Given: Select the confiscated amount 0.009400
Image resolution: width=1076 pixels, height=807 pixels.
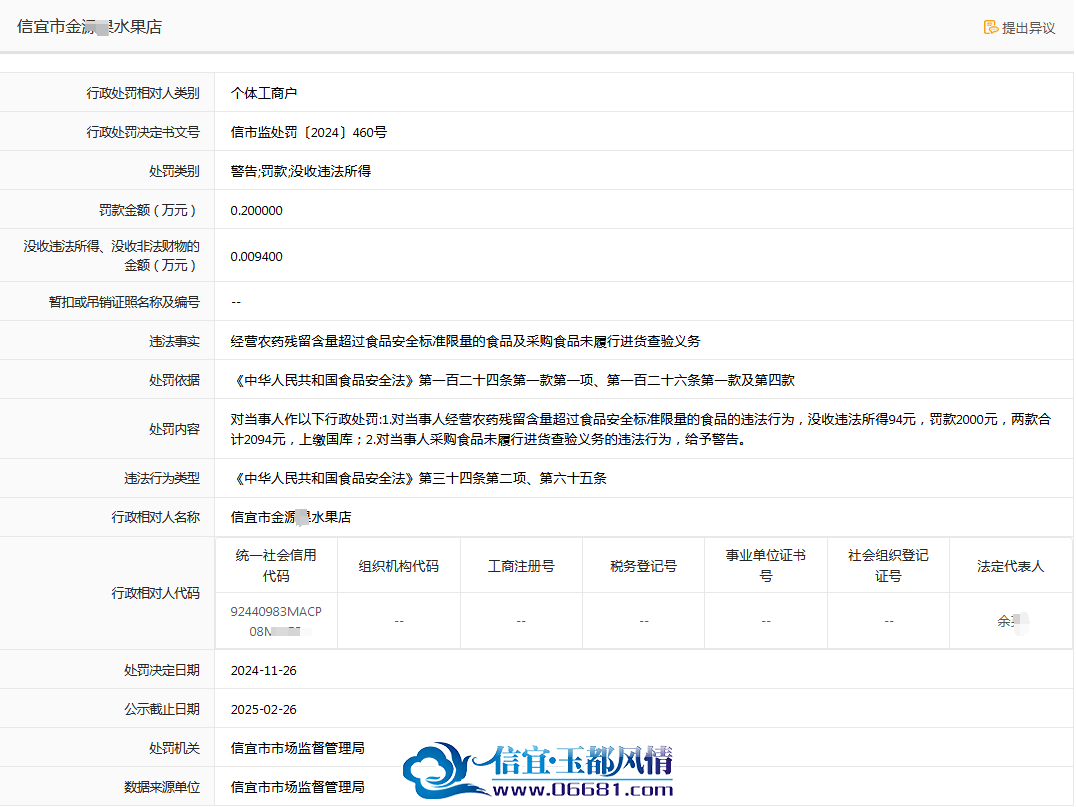Looking at the screenshot, I should tap(257, 257).
